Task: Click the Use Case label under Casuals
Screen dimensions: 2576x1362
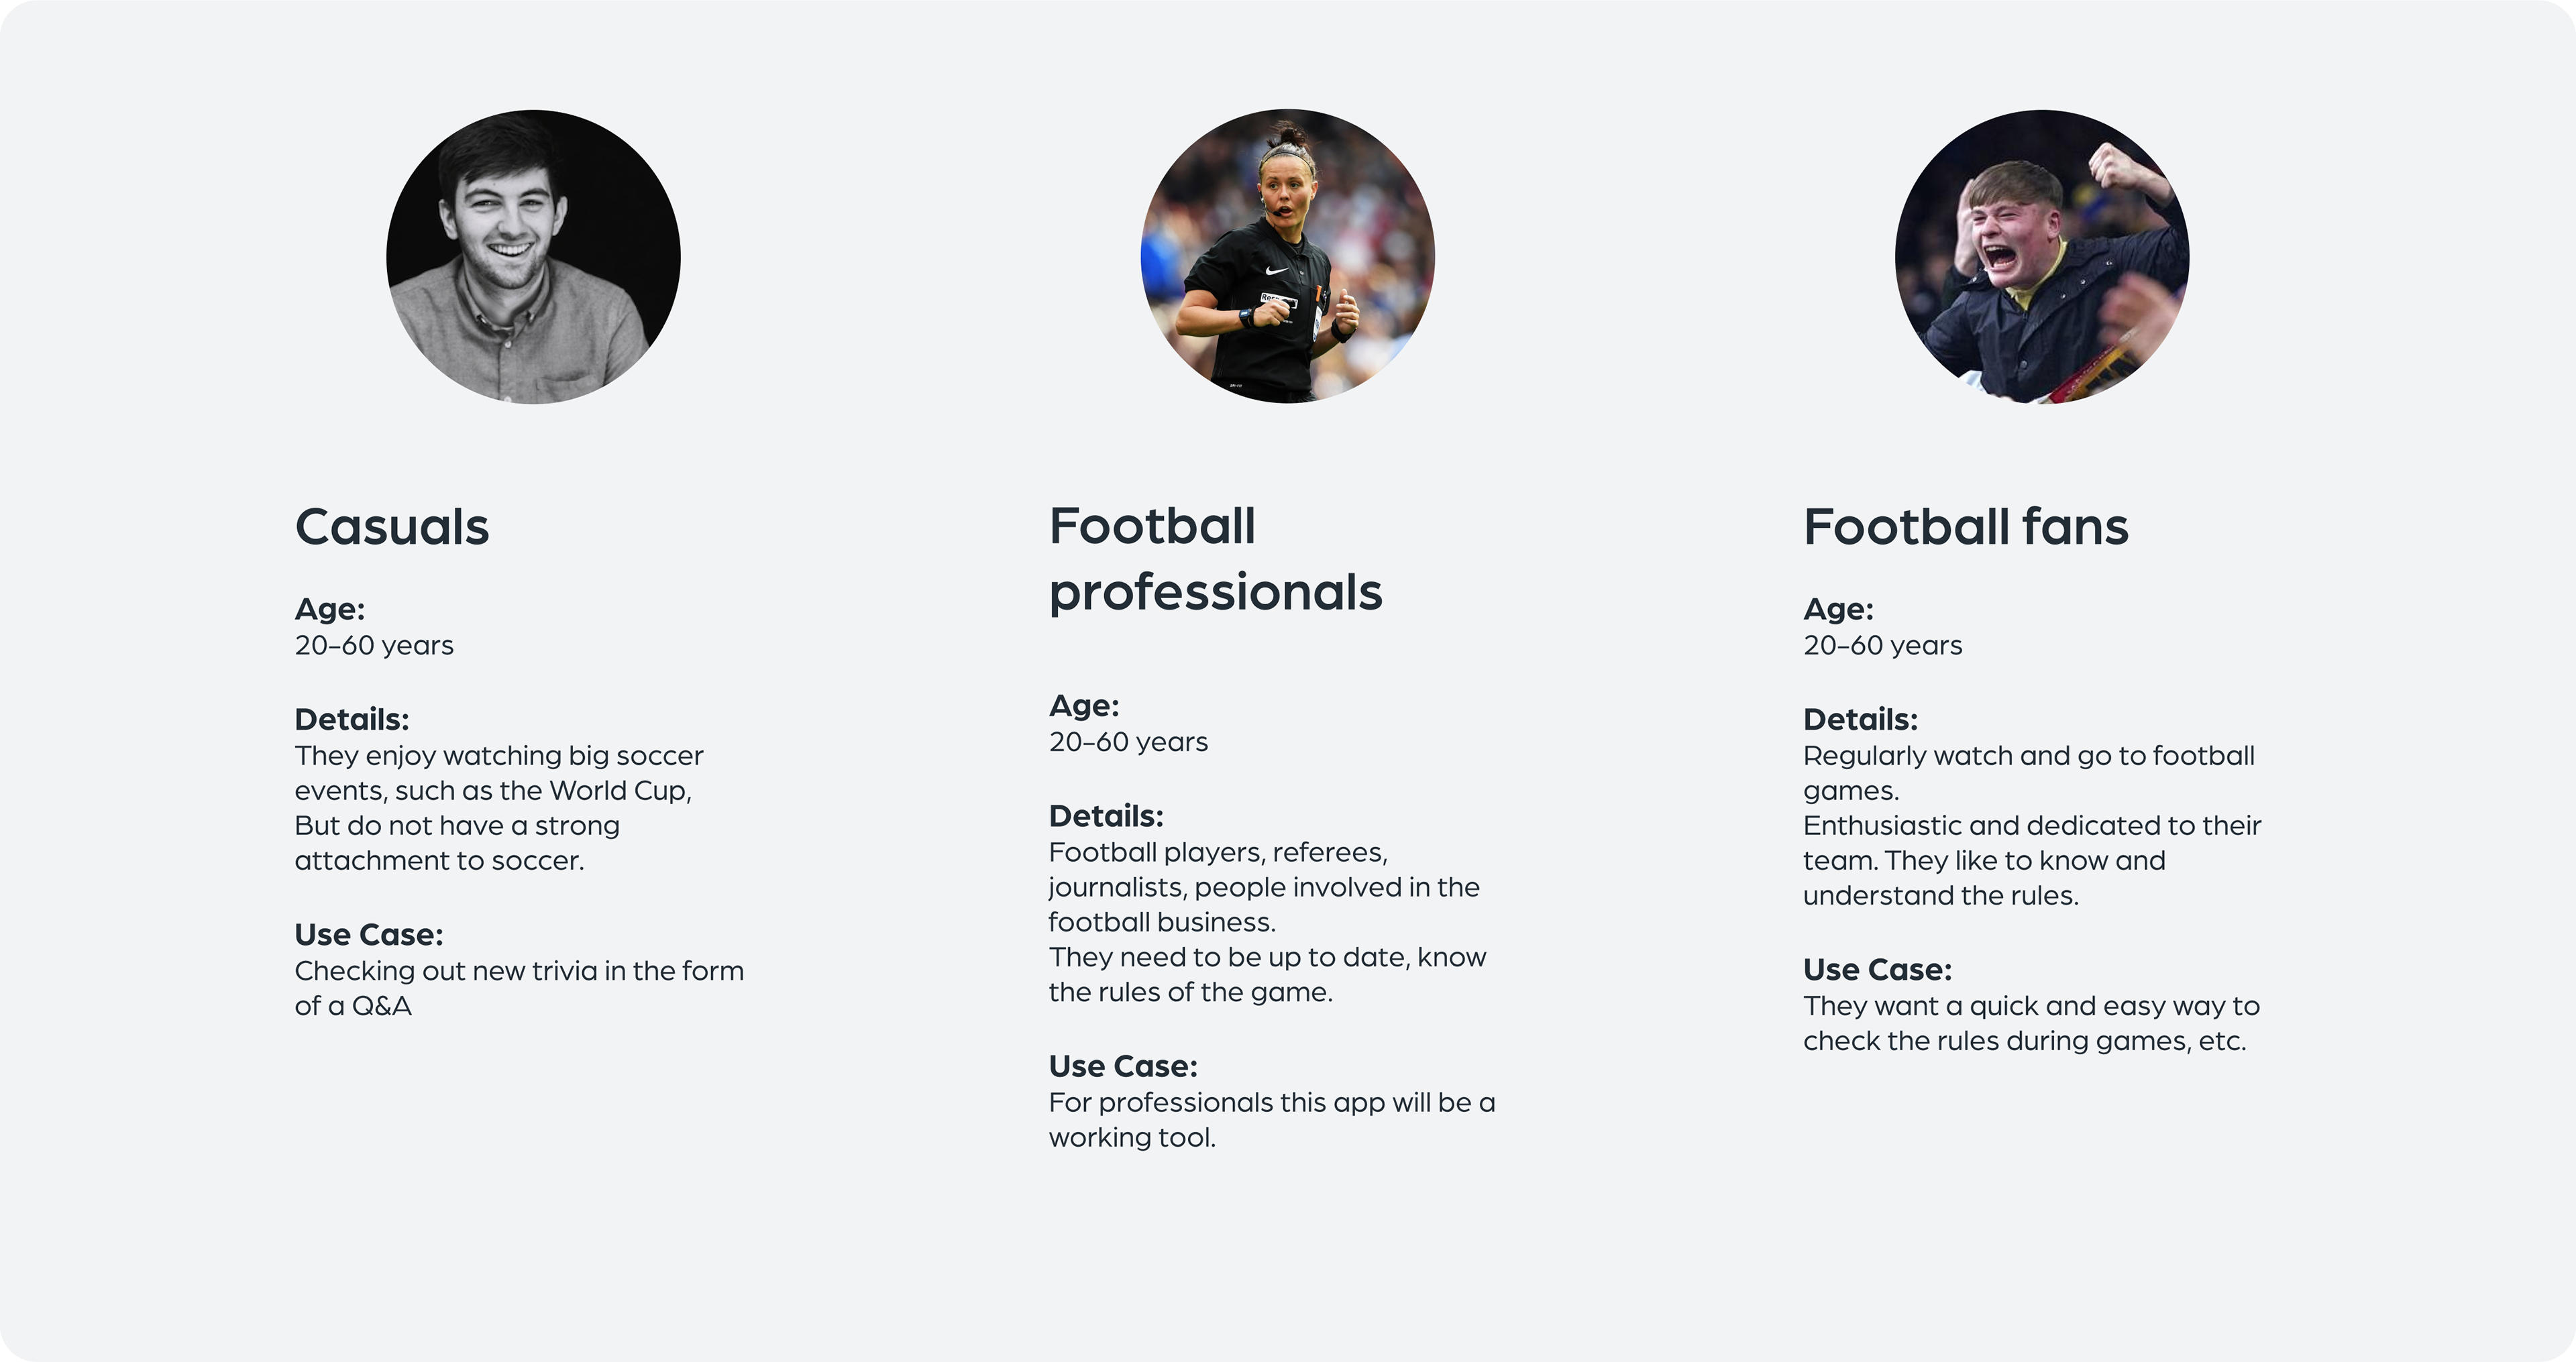Action: [x=369, y=935]
